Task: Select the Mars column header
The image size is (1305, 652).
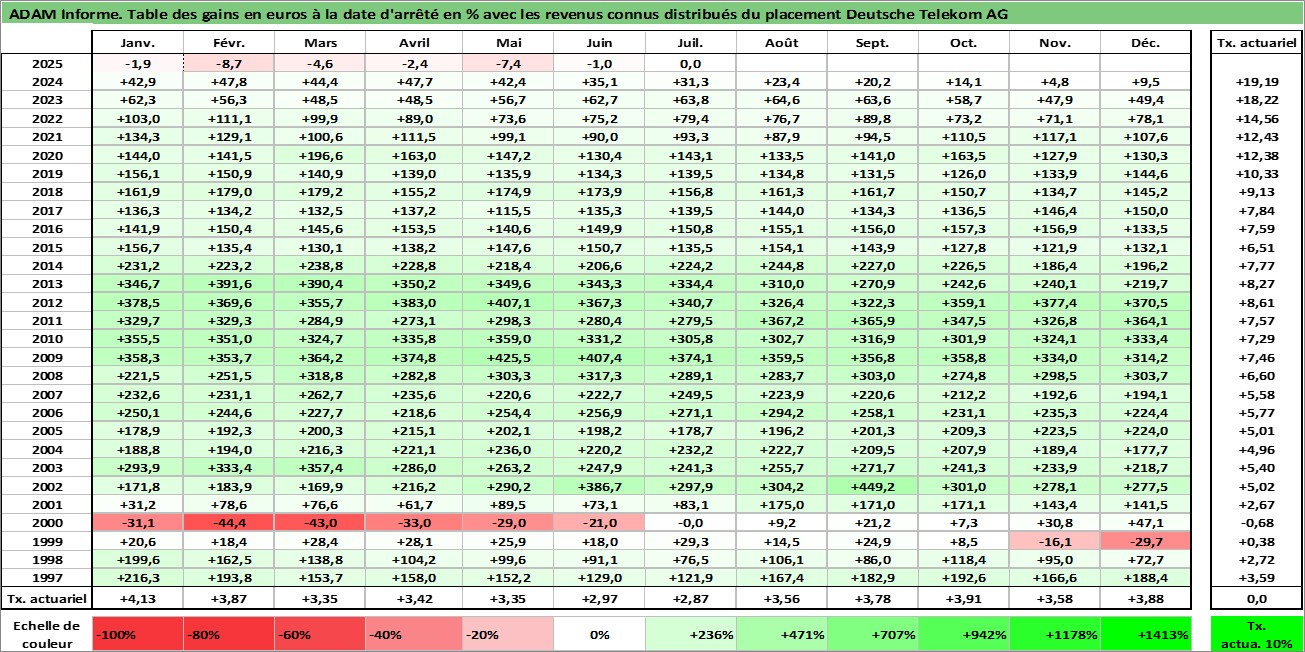Action: [320, 44]
